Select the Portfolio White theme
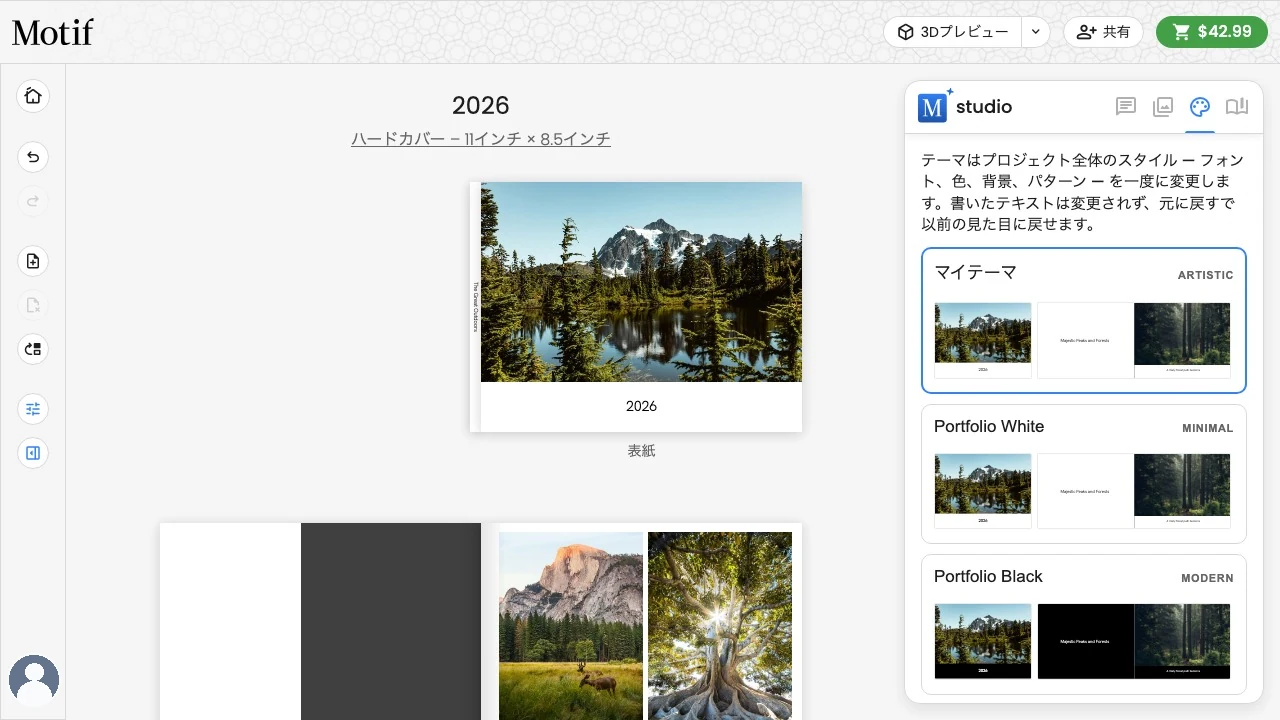Image resolution: width=1280 pixels, height=720 pixels. pos(1084,474)
